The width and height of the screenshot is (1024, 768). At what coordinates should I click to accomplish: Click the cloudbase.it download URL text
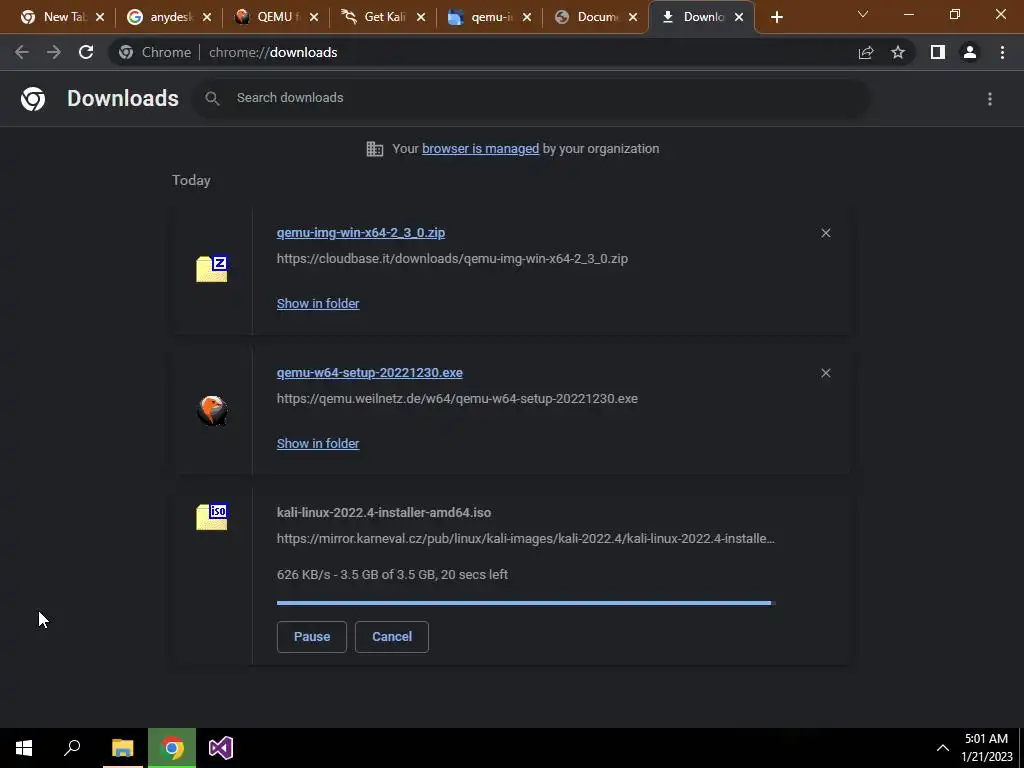click(452, 259)
